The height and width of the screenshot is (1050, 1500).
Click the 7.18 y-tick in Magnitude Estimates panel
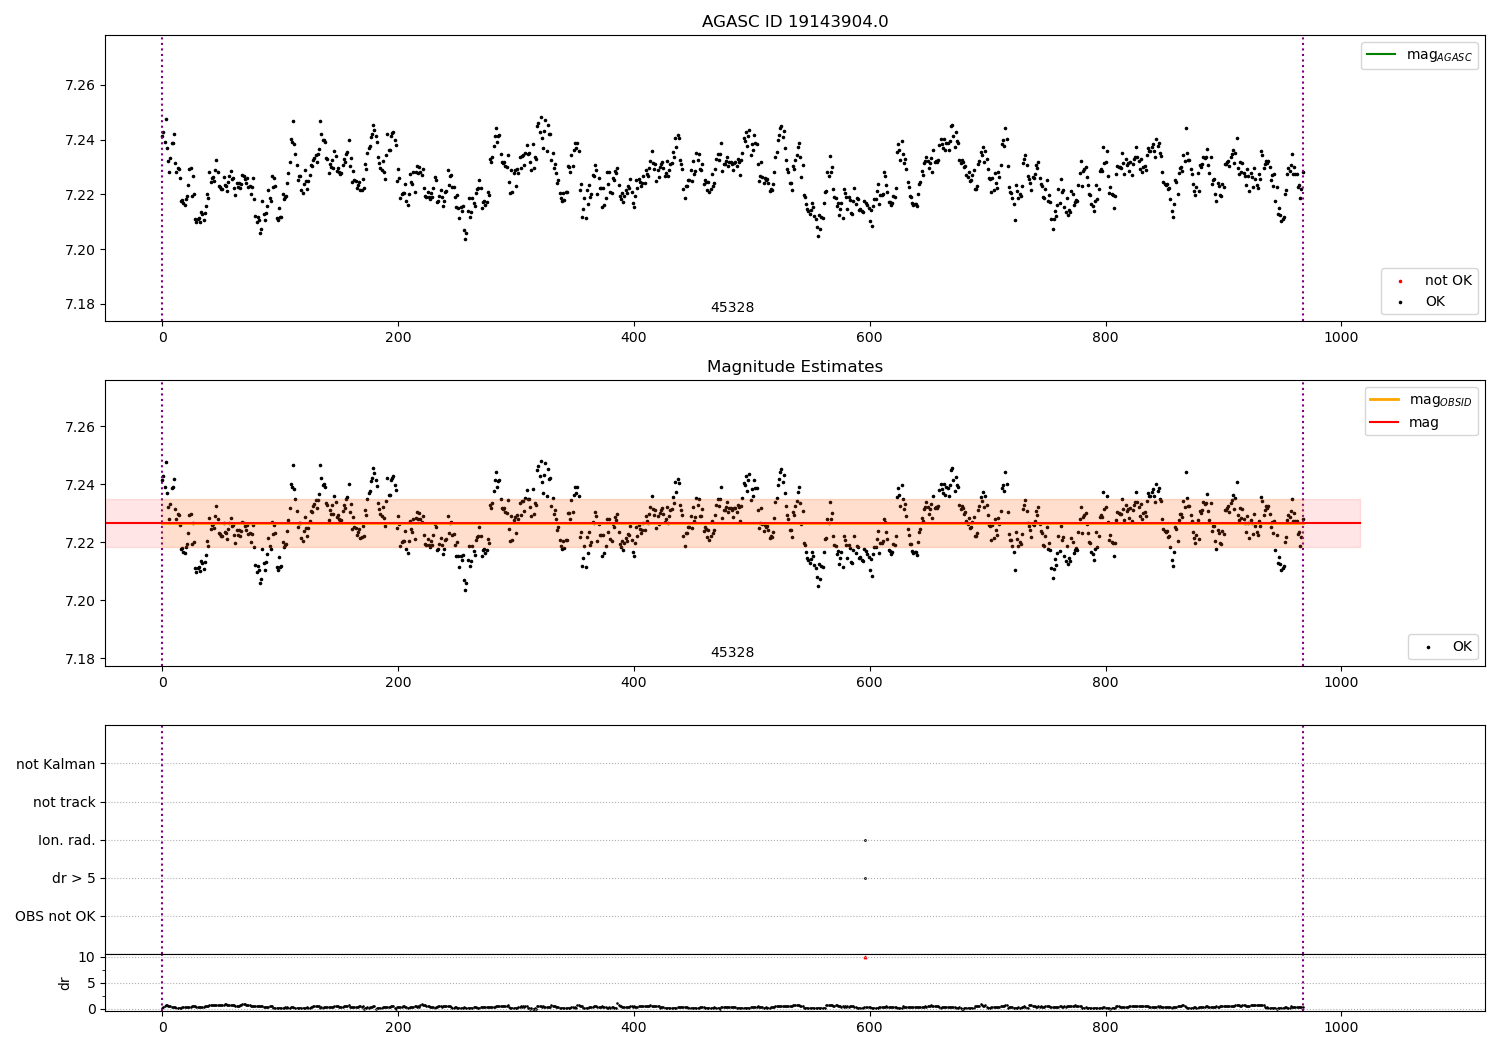click(79, 659)
